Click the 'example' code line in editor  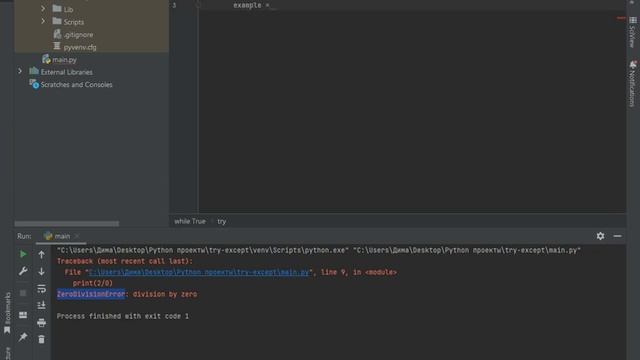coord(251,5)
